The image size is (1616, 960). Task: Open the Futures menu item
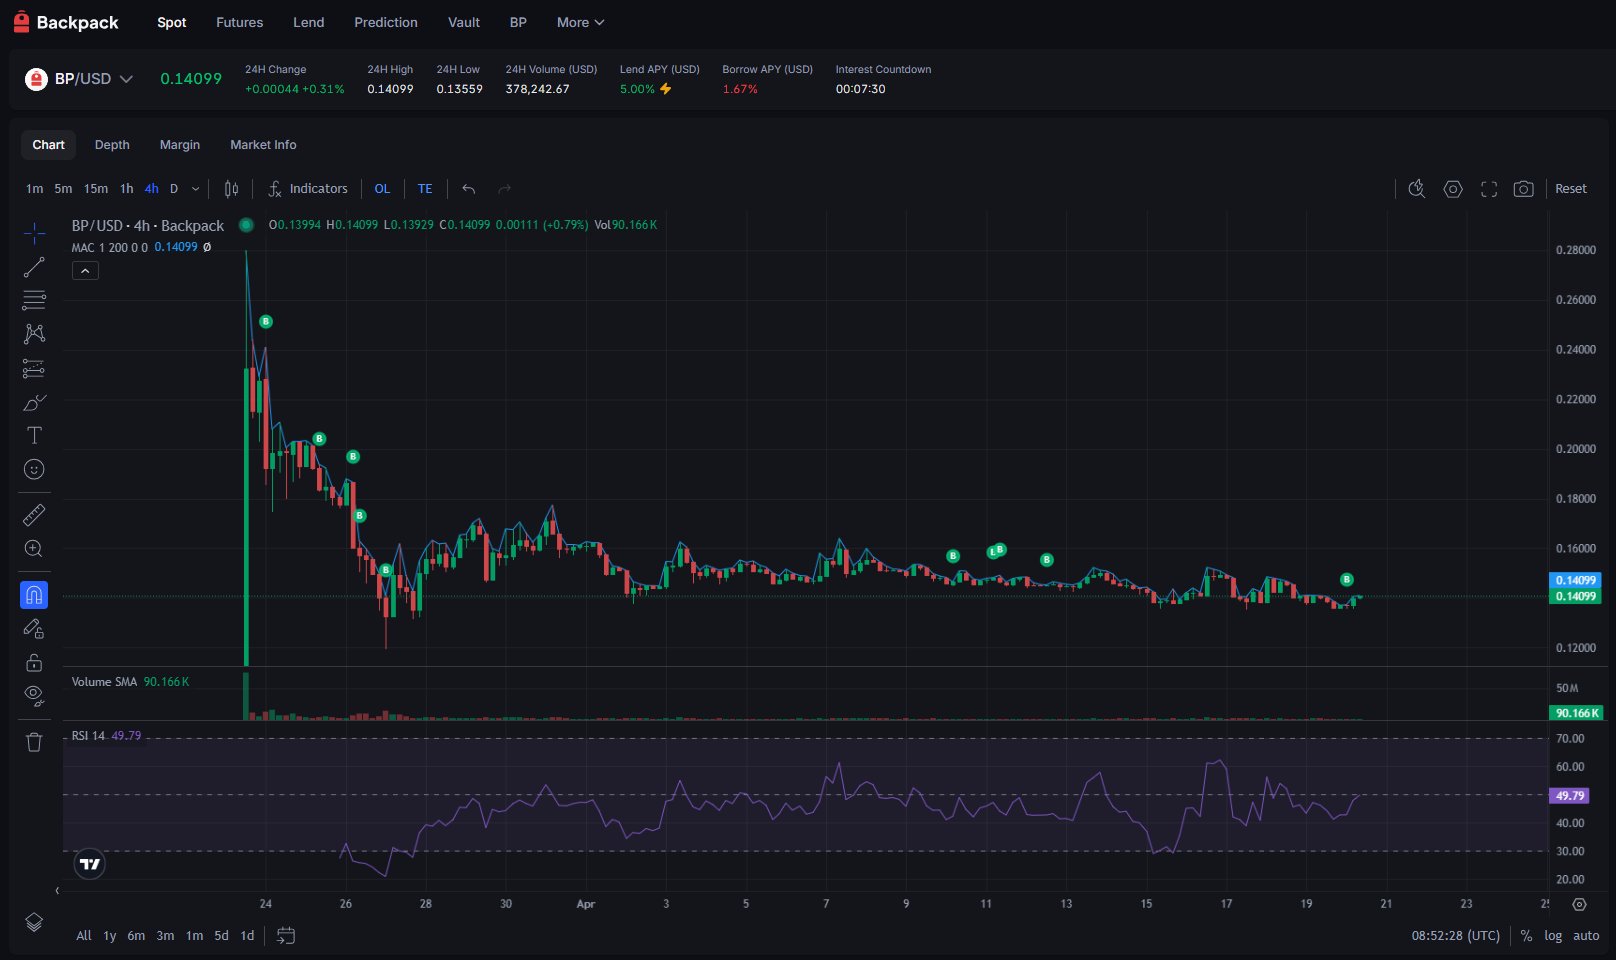239,22
